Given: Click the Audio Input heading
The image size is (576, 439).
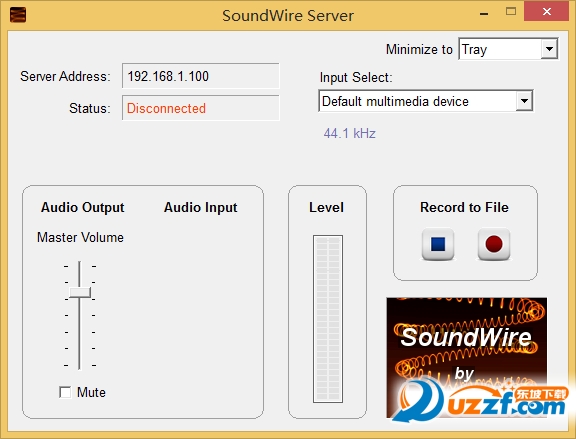Looking at the screenshot, I should 201,207.
